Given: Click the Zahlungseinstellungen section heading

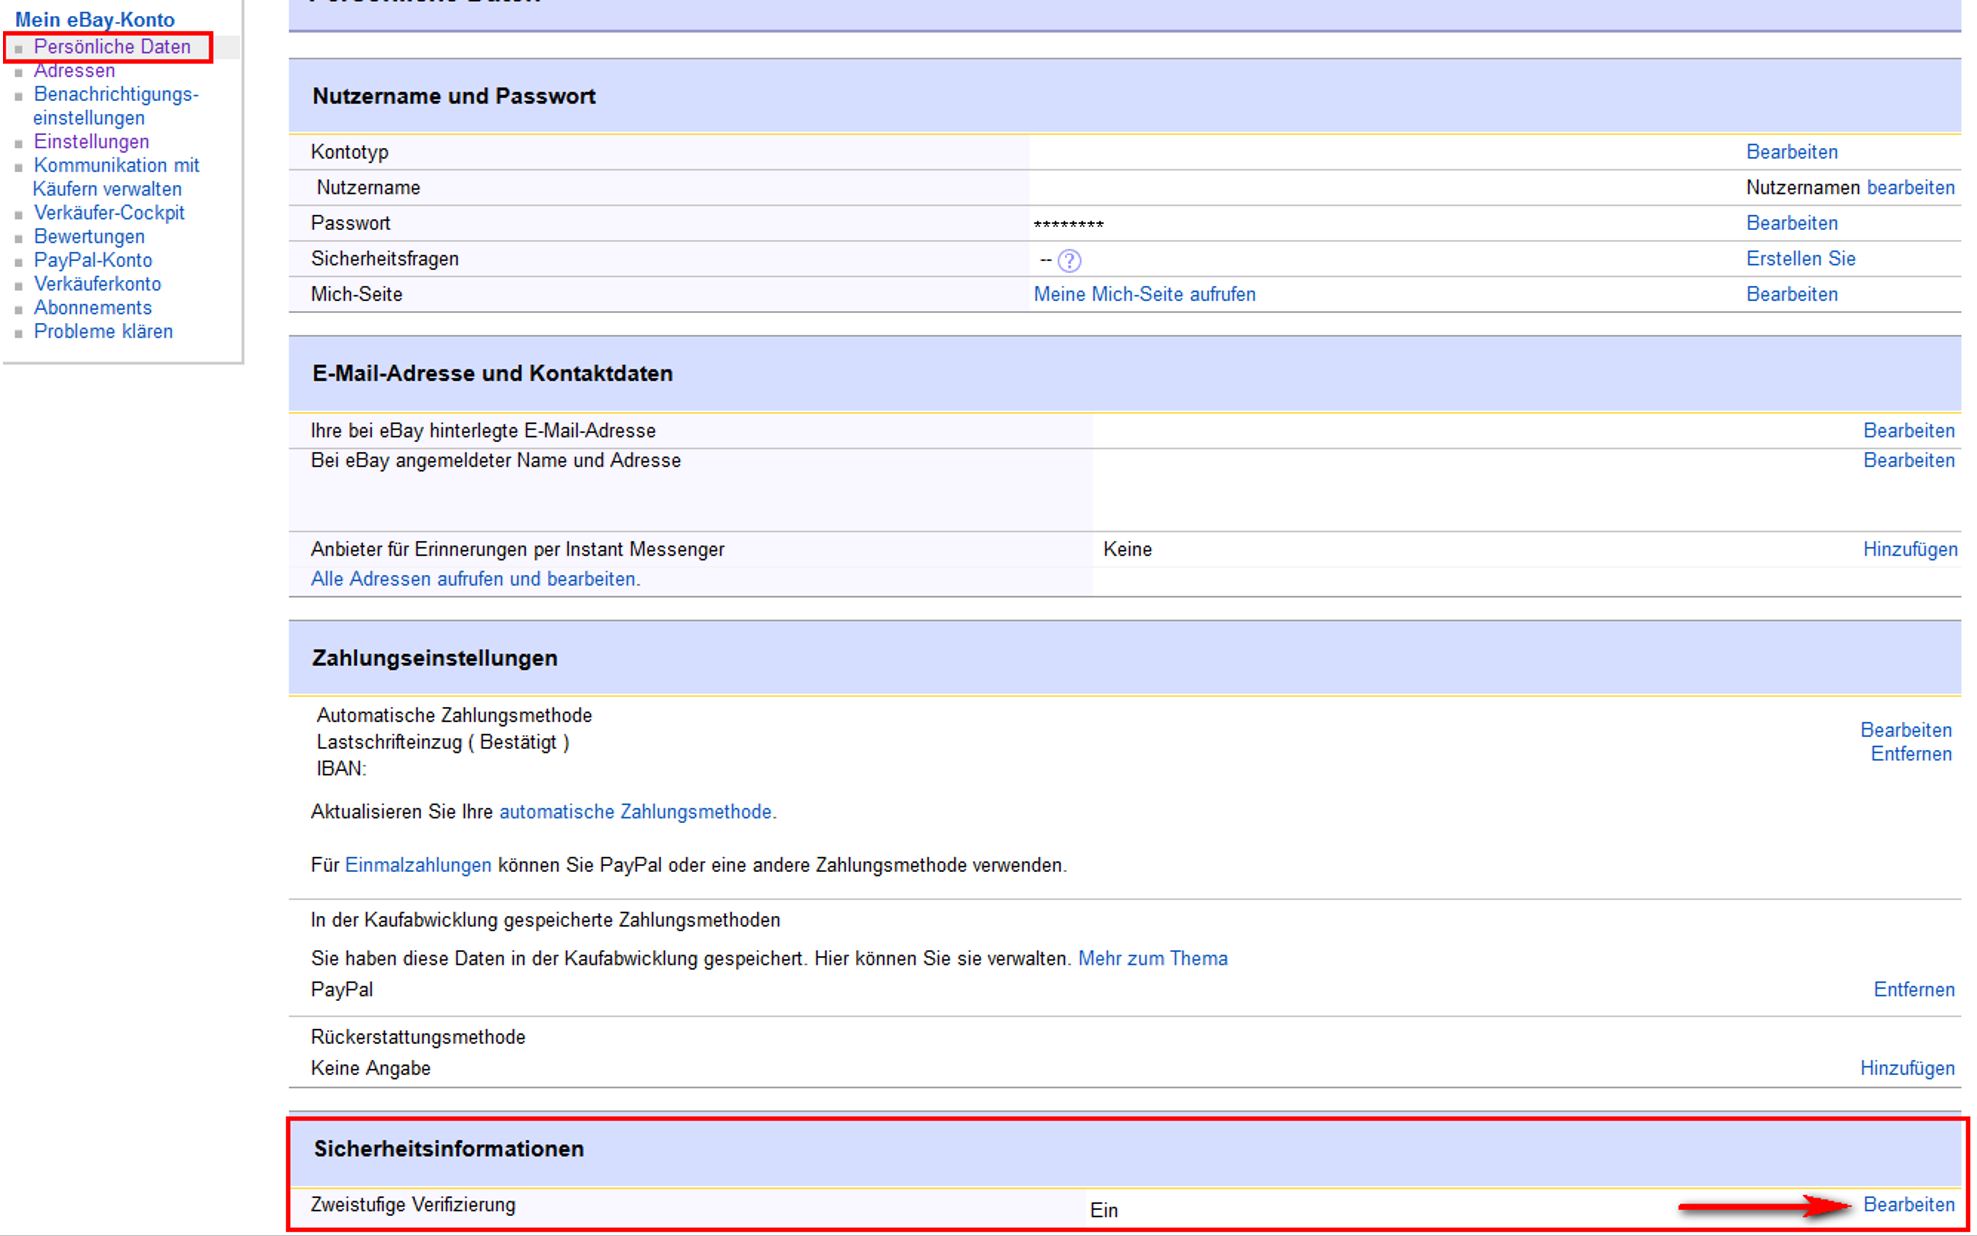Looking at the screenshot, I should [435, 658].
